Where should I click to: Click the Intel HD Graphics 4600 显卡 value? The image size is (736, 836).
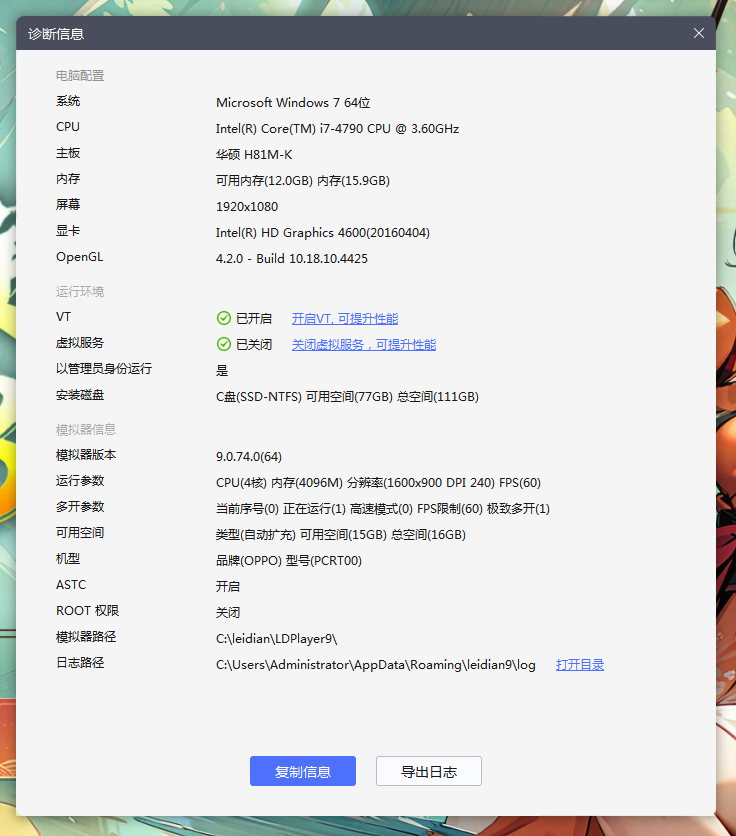point(322,233)
